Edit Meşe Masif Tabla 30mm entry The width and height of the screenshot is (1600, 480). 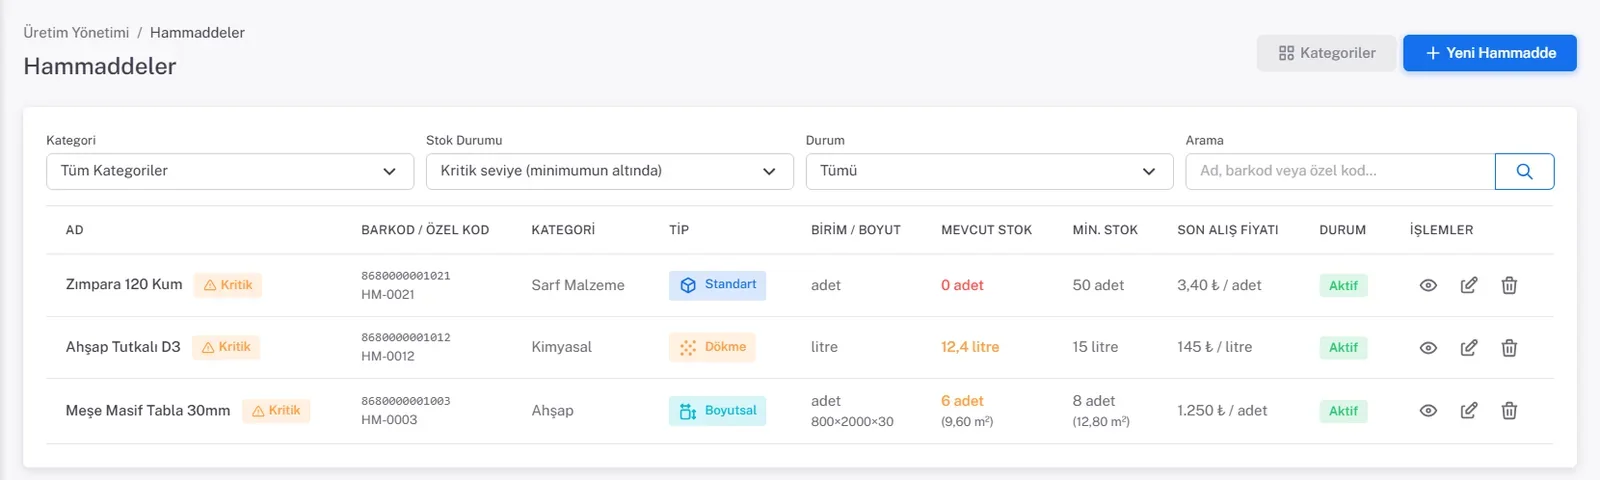pos(1469,411)
